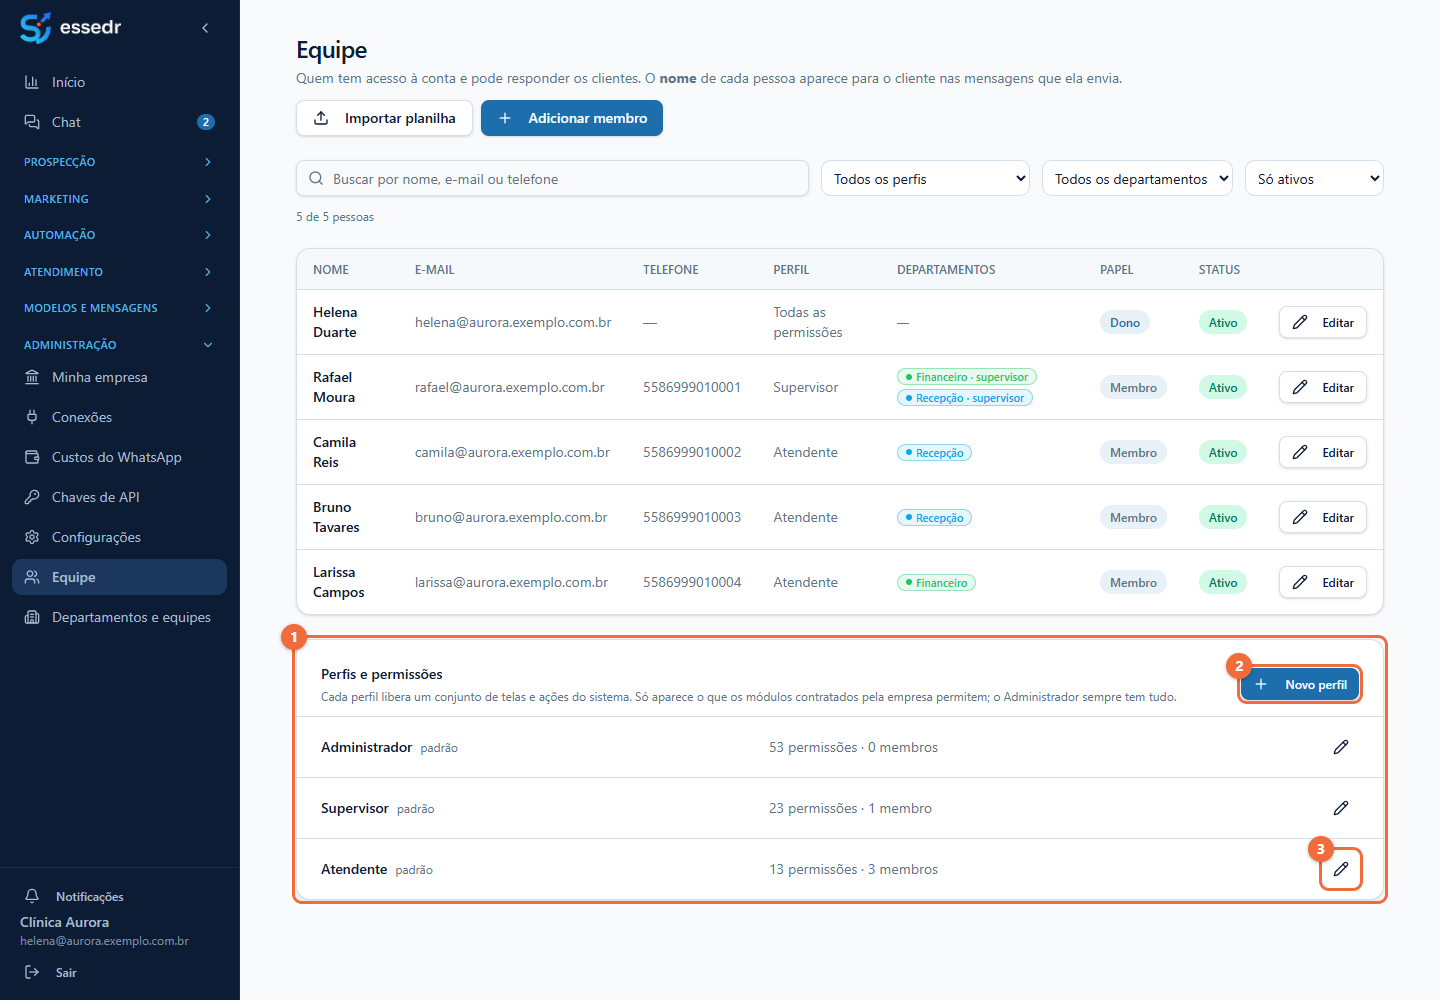The width and height of the screenshot is (1440, 1000).
Task: Collapse the Administração menu group
Action: [x=120, y=345]
